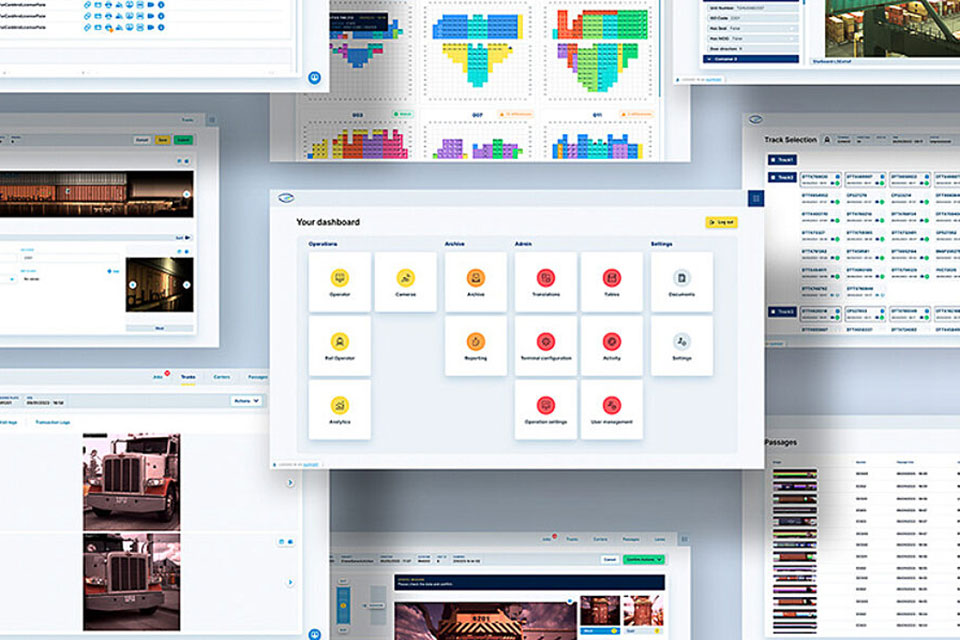Select Track1 in Track Selection

point(782,160)
